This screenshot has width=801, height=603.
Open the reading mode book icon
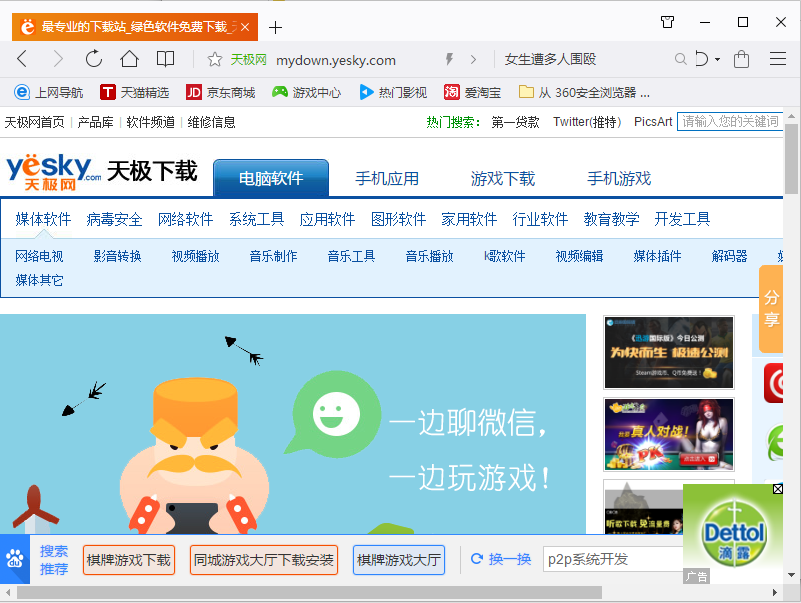coord(165,59)
